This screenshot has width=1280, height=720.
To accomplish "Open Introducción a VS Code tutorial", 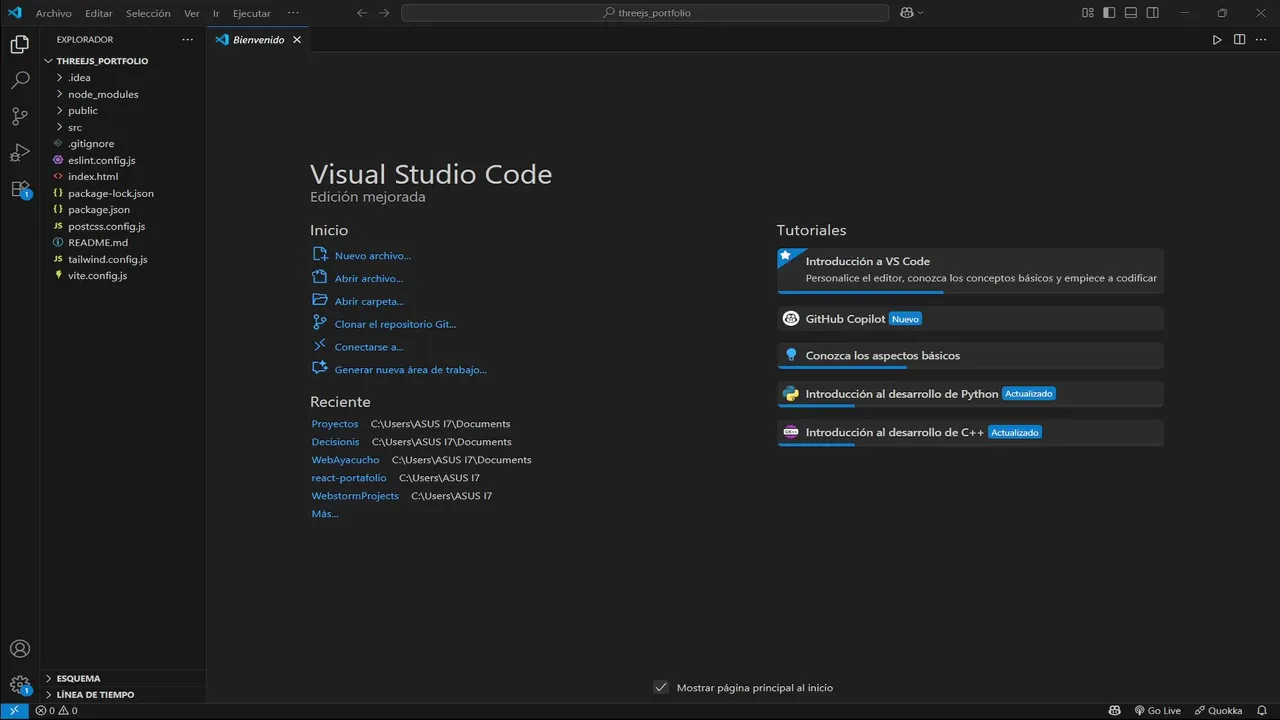I will (x=970, y=271).
